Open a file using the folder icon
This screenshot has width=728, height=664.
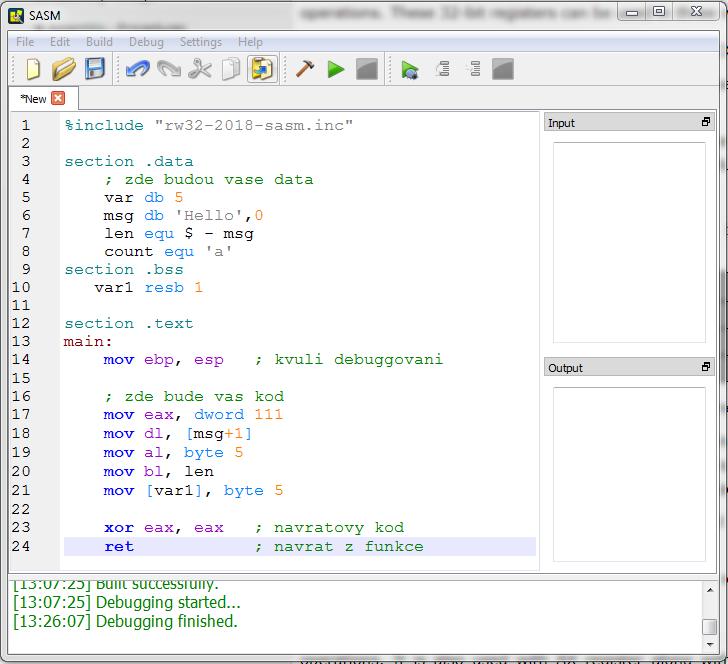coord(64,70)
